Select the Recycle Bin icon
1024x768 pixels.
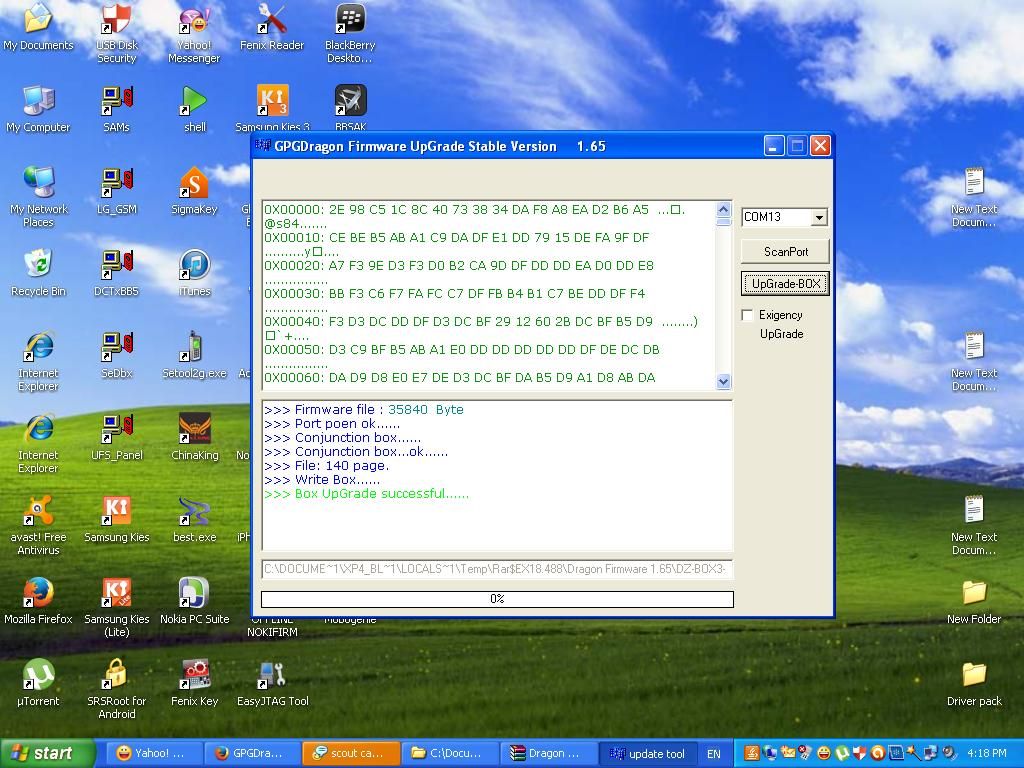38,273
